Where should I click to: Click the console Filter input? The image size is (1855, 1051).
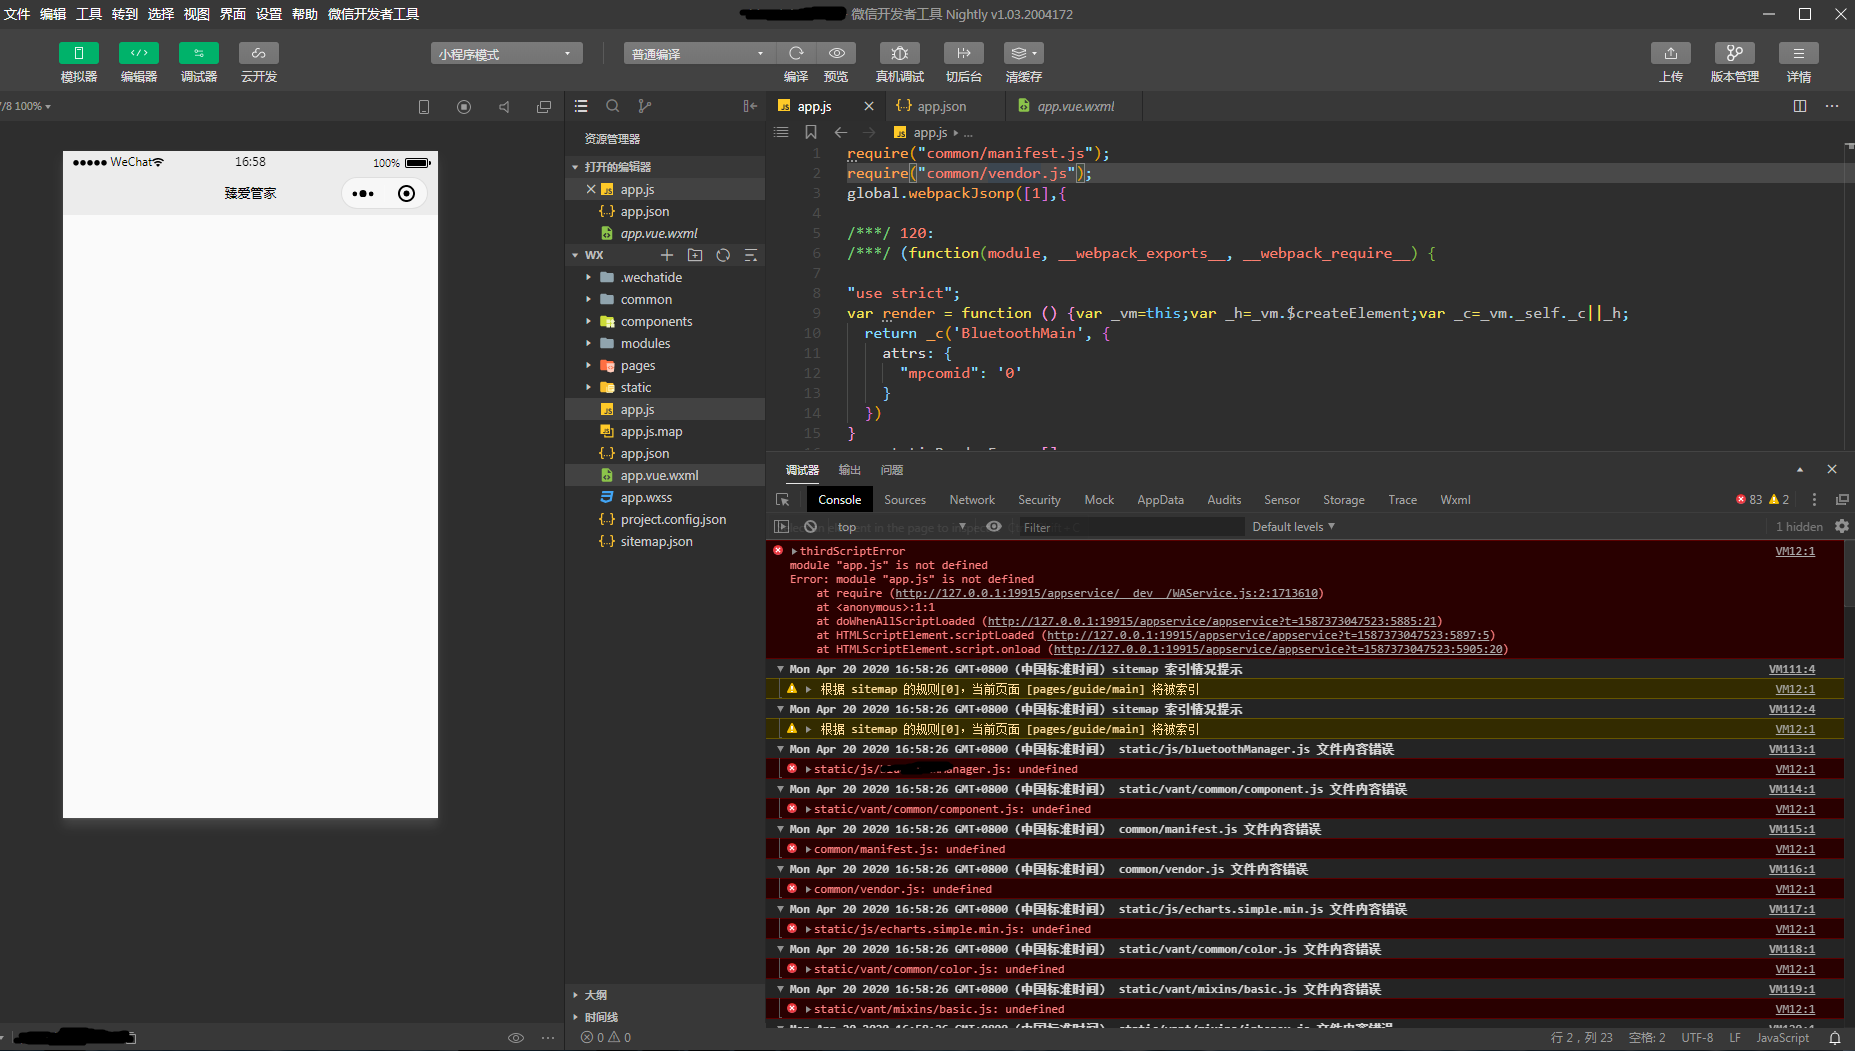tap(1130, 527)
